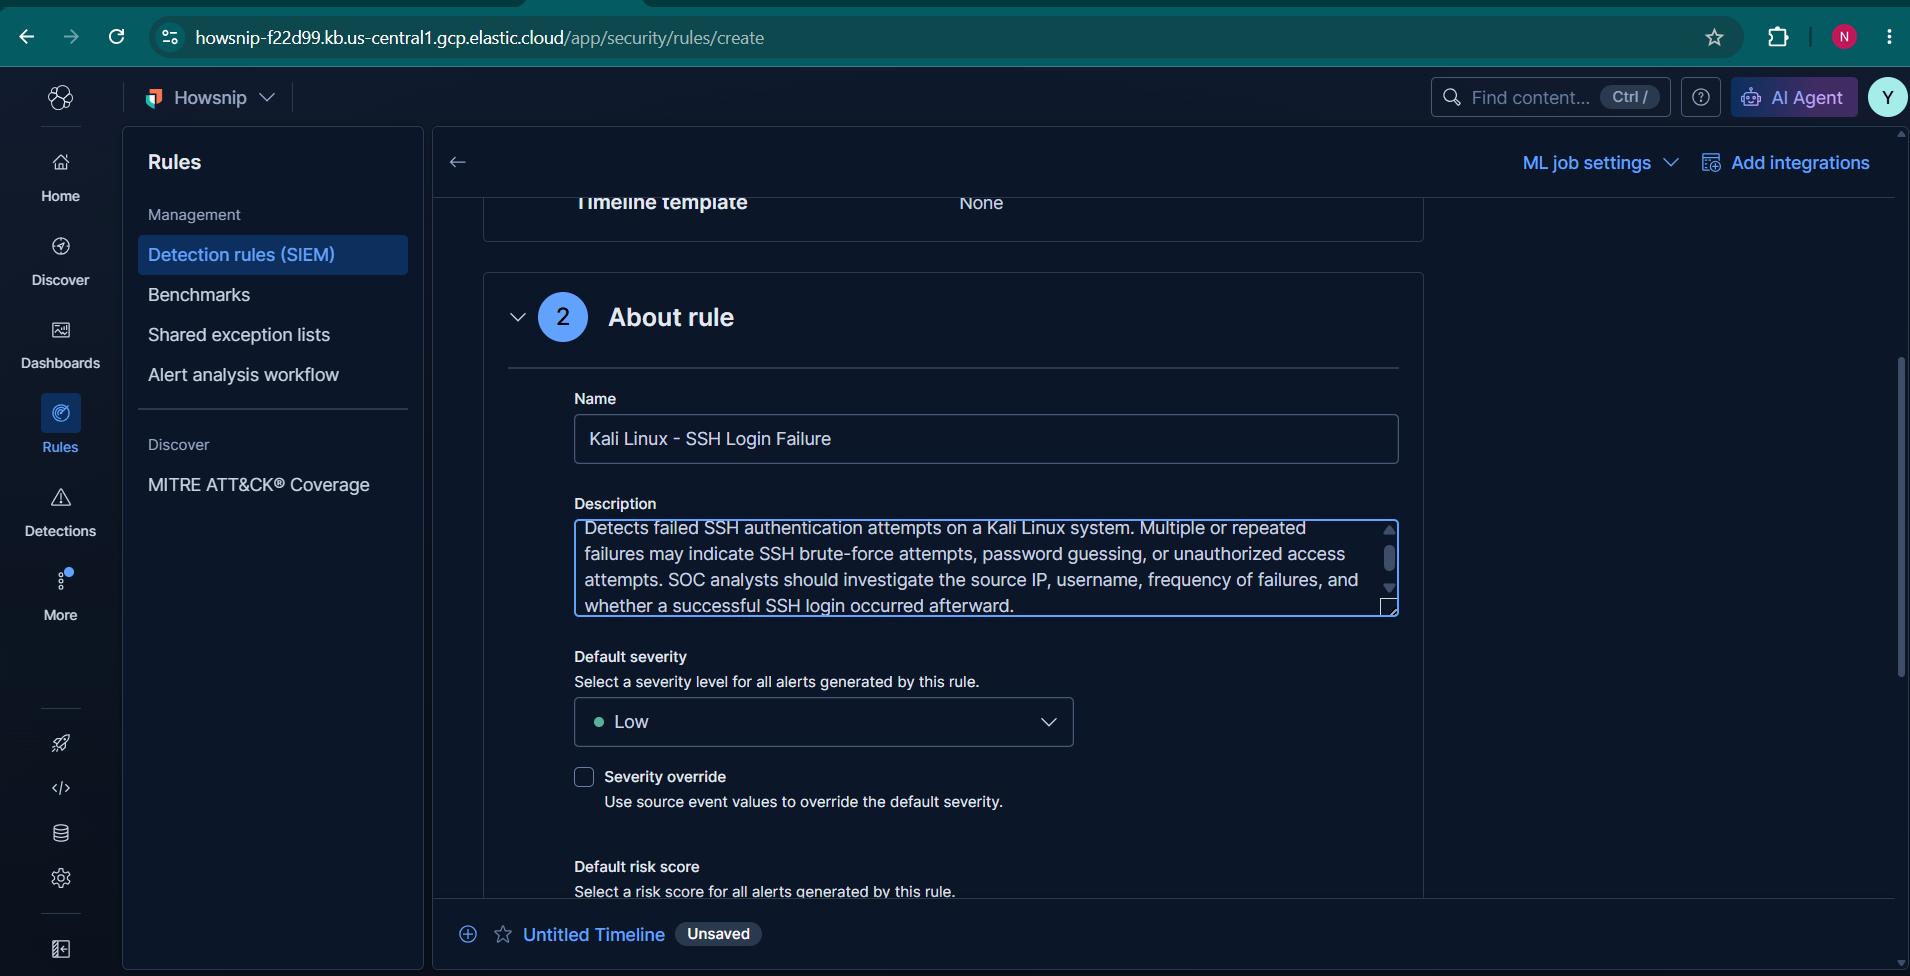Open Benchmarks in the Rules menu
Screen dimensions: 1910x976
point(199,295)
